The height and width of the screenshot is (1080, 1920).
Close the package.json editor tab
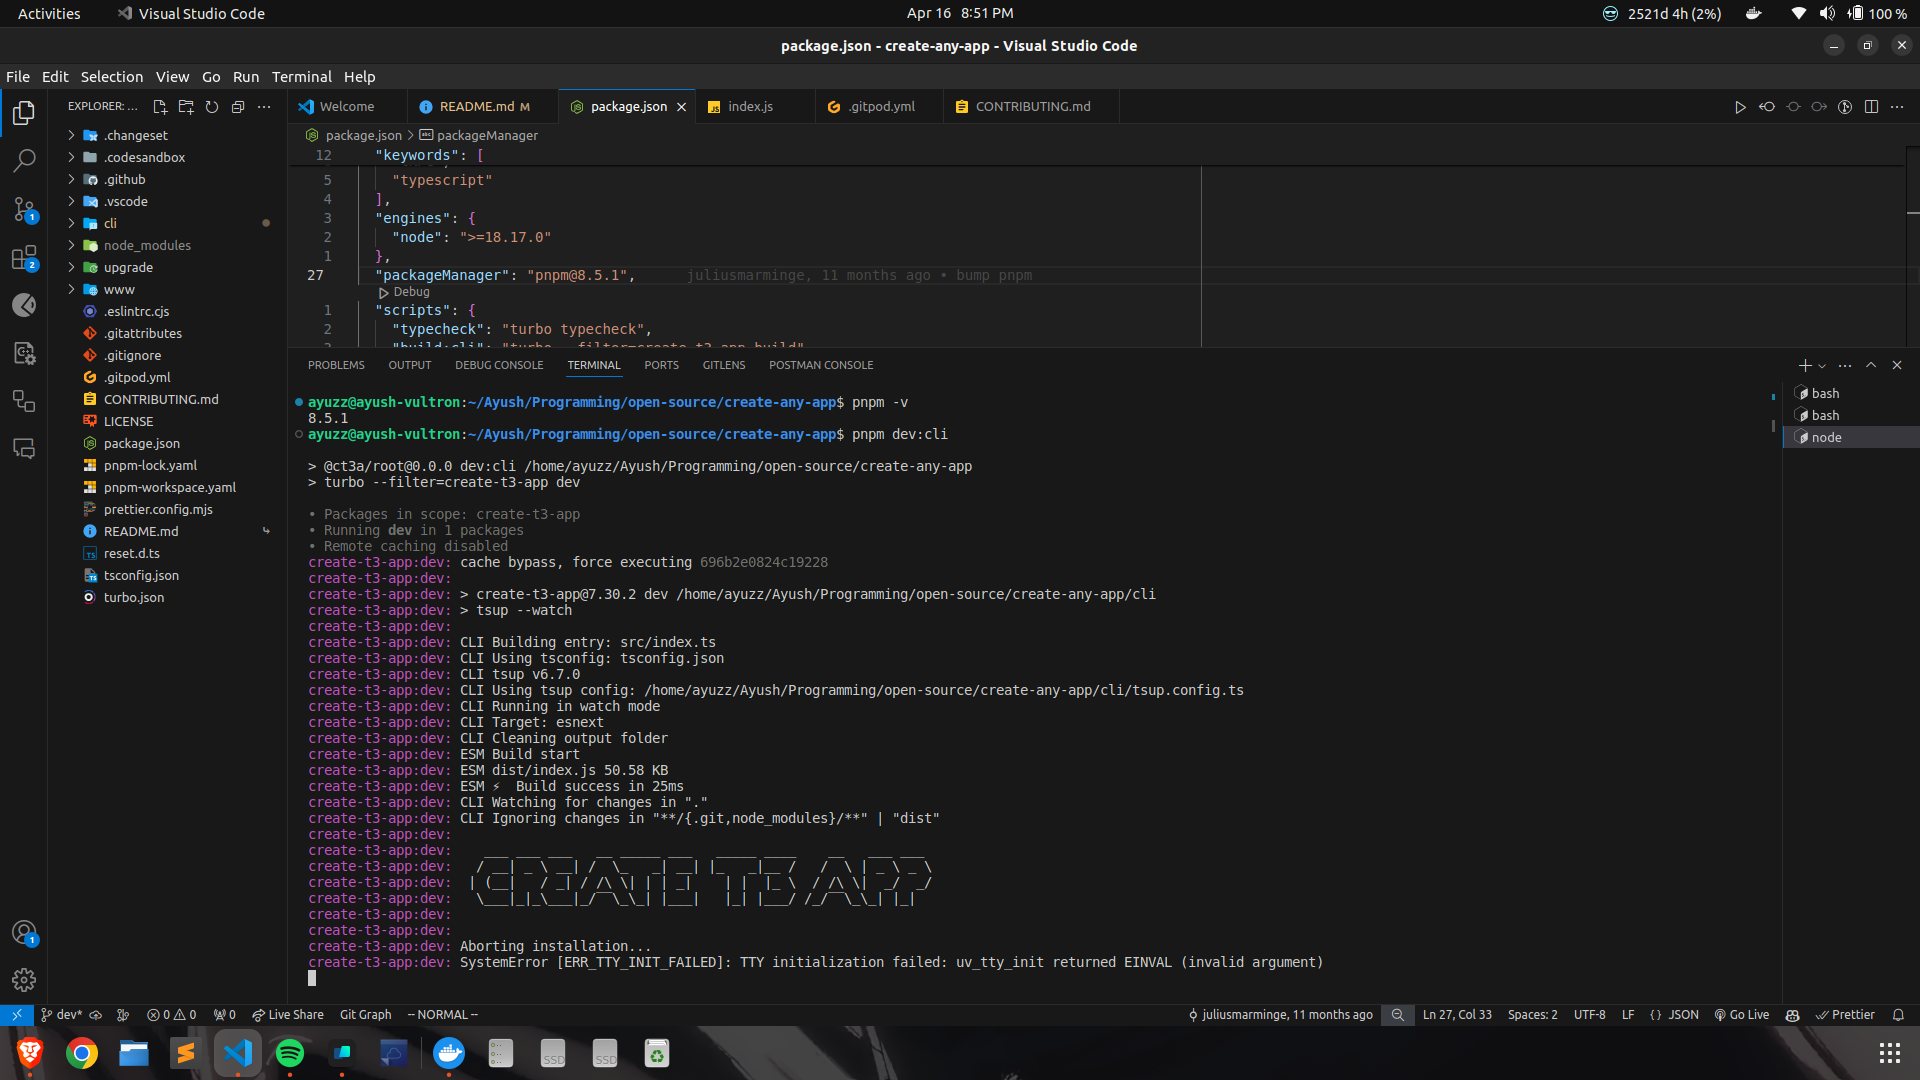(682, 107)
